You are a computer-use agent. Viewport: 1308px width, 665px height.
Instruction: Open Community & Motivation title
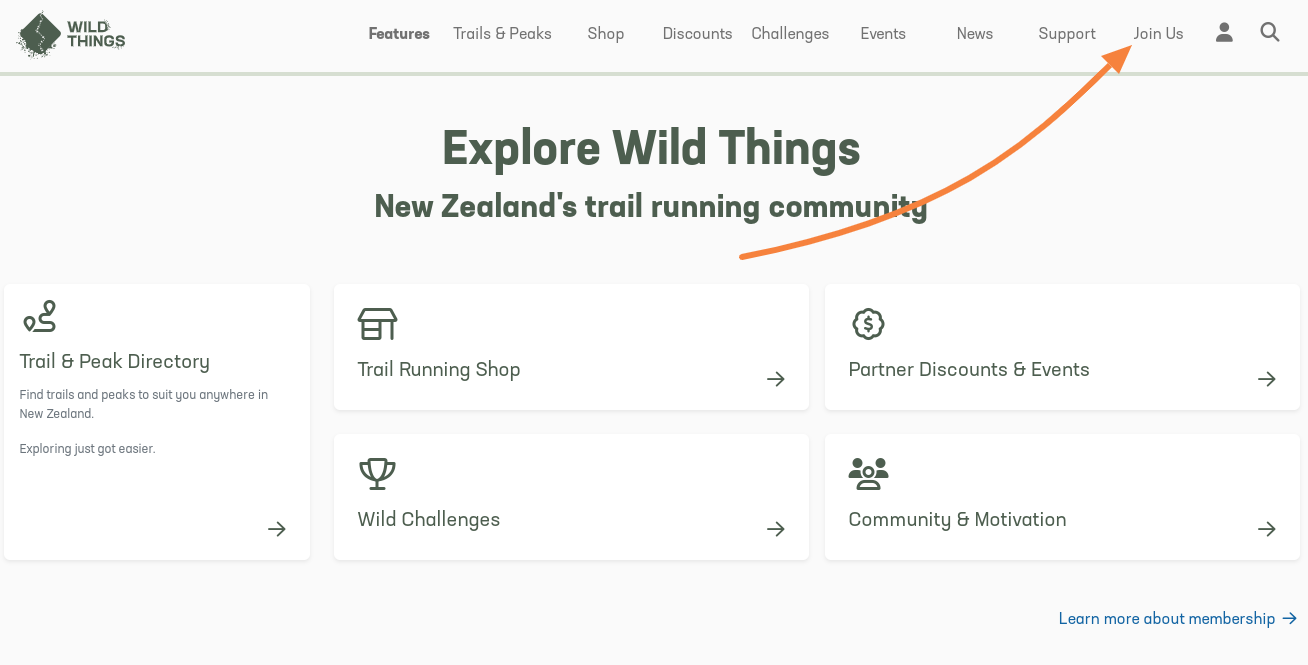(958, 520)
